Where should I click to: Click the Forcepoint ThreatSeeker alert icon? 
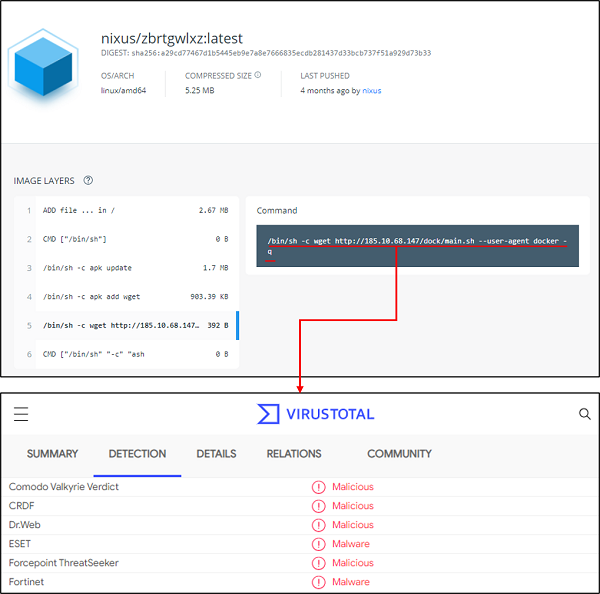pyautogui.click(x=318, y=563)
